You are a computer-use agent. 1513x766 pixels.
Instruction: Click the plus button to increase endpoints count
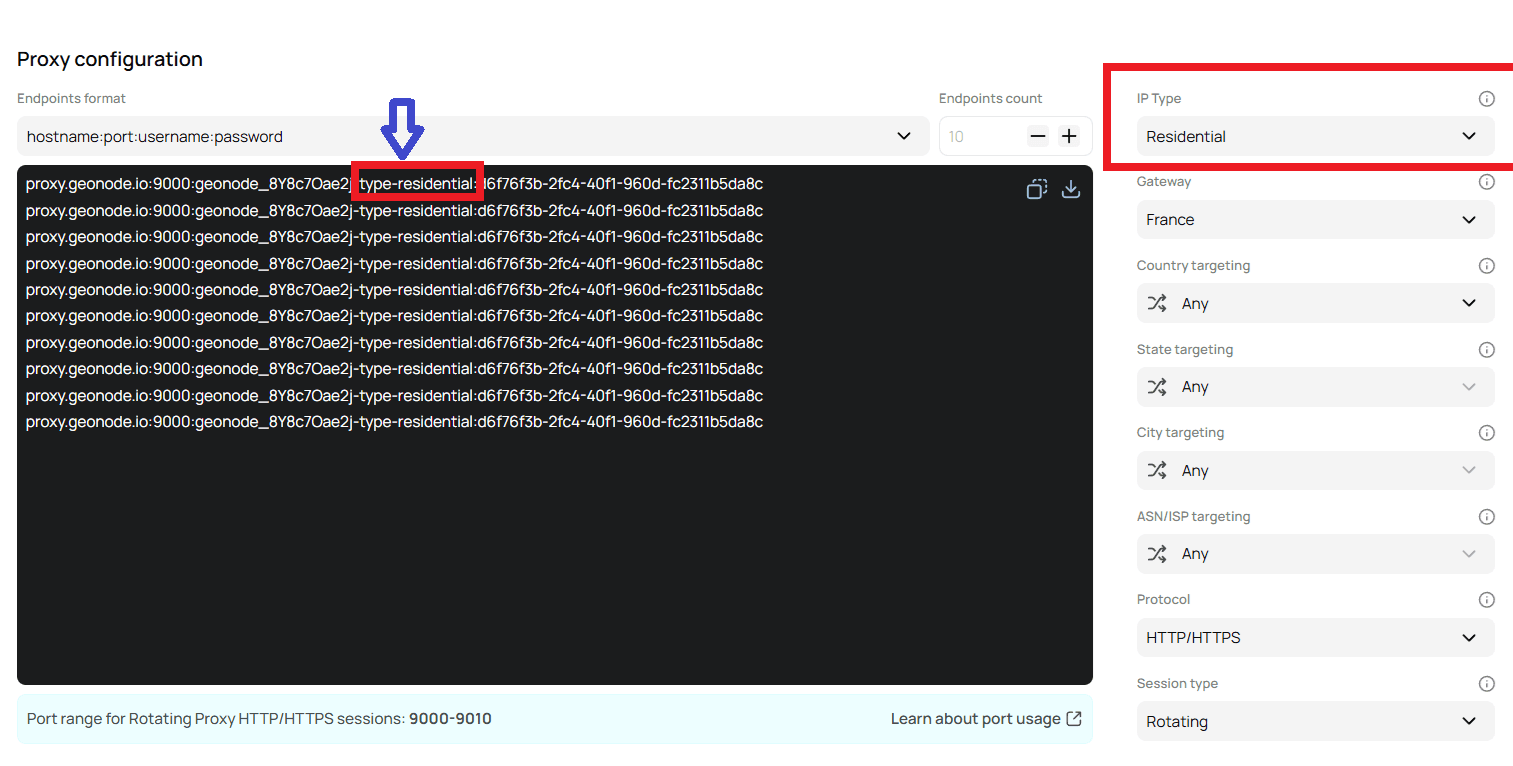click(1069, 136)
